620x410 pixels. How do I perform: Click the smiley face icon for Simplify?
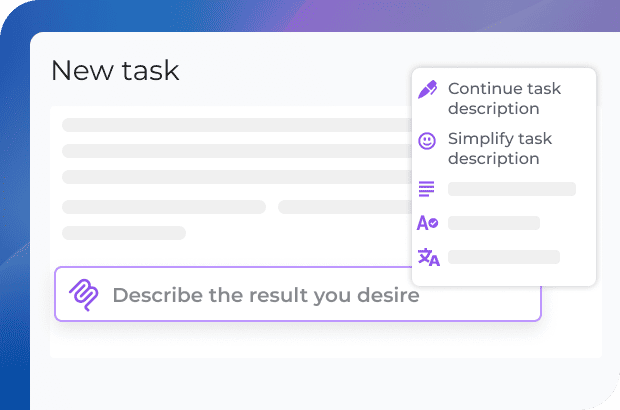(427, 141)
